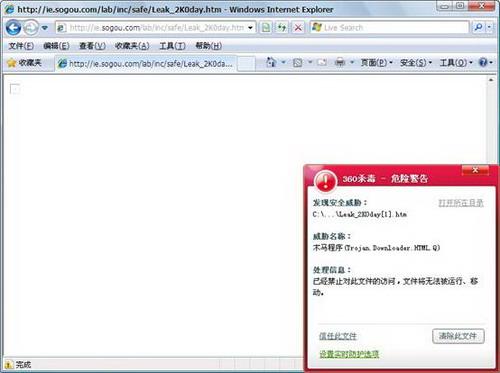Screen dimensions: 500x373
Task: Click the IE logo in title bar
Action: [10, 9]
